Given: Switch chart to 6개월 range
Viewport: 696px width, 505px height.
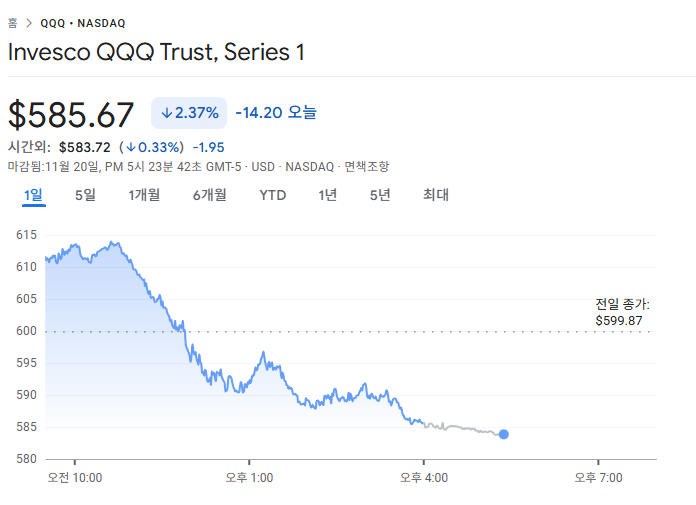Looking at the screenshot, I should click(210, 195).
